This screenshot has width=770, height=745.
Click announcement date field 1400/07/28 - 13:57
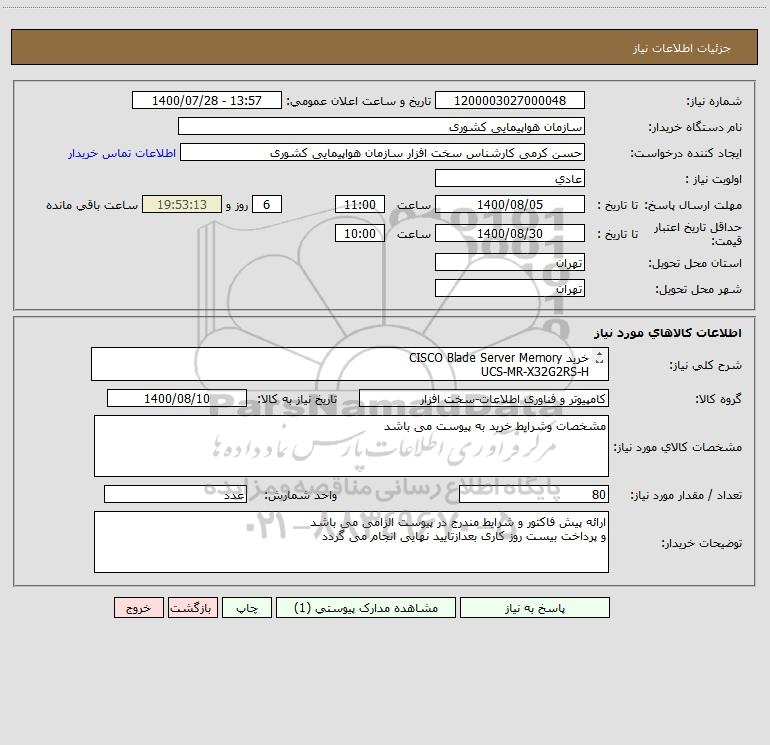[207, 100]
